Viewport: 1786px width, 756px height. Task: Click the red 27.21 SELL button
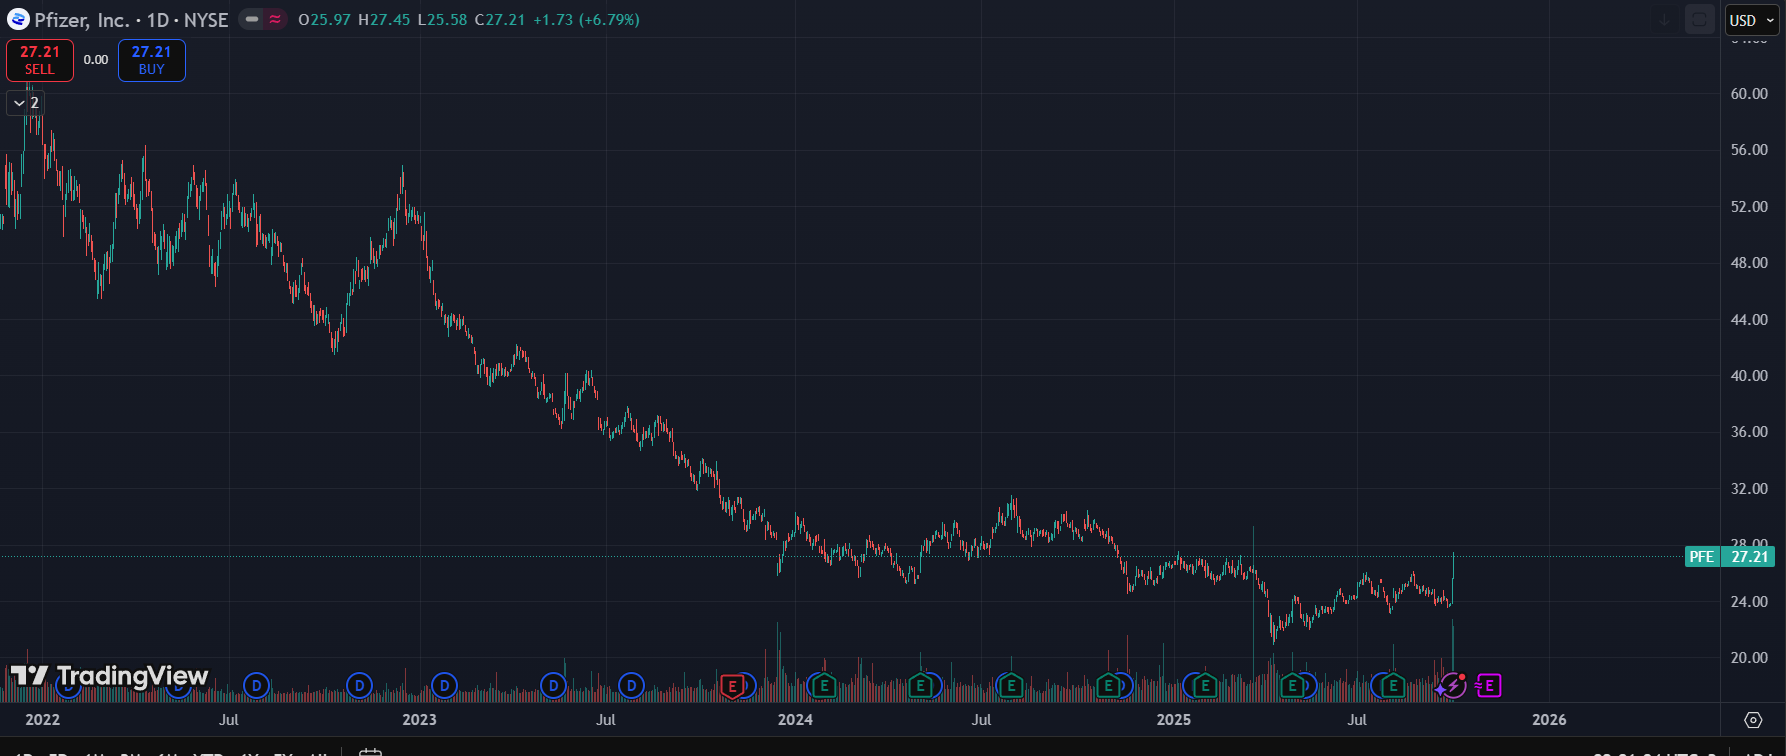pos(40,60)
